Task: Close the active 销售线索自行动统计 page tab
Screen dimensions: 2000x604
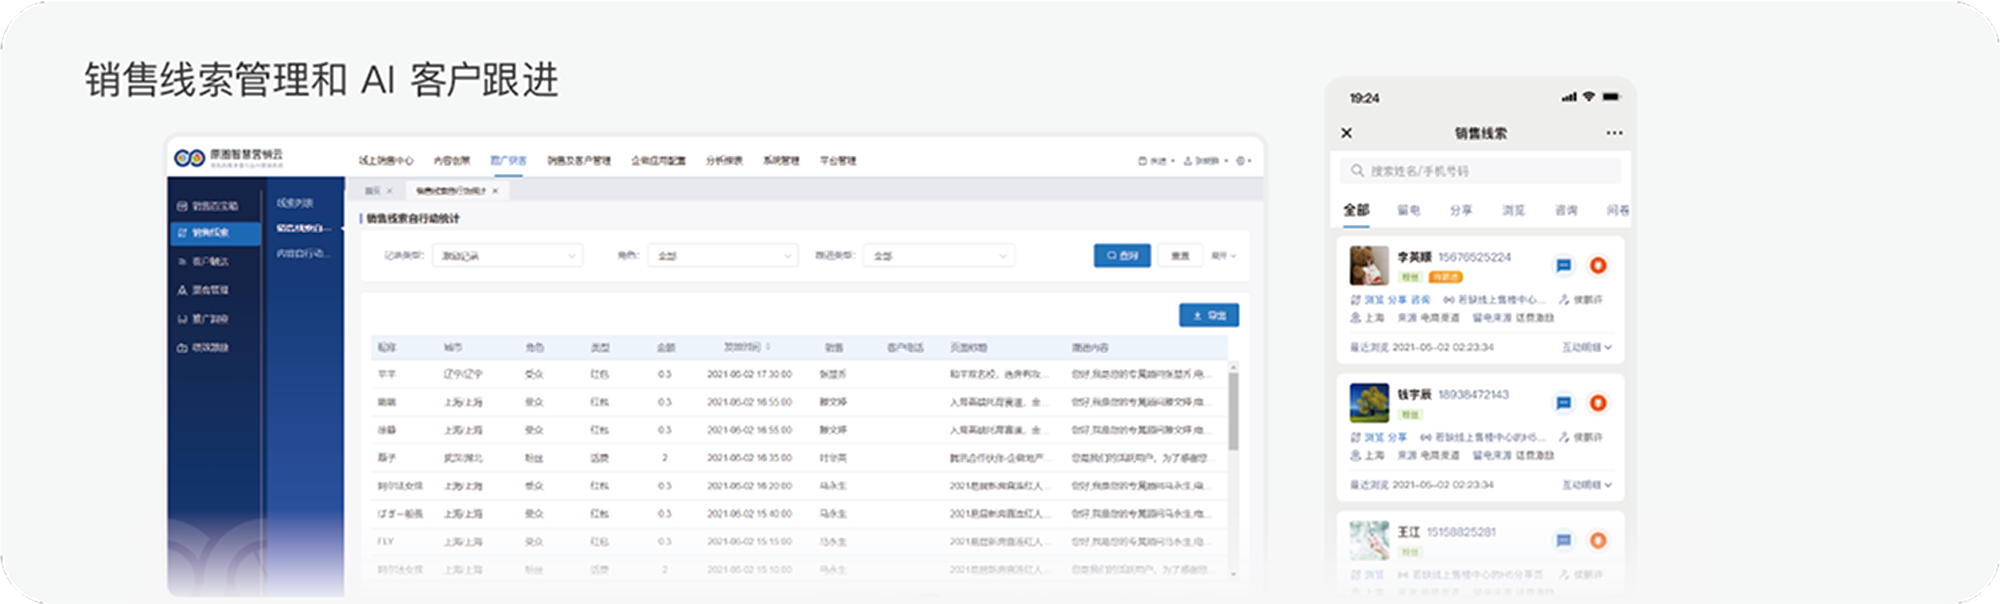Action: (x=495, y=190)
